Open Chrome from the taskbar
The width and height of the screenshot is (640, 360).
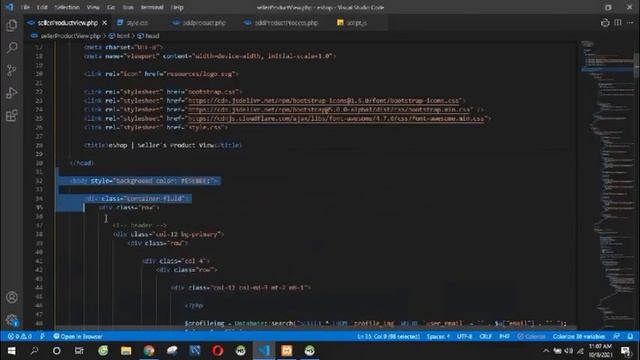pyautogui.click(x=149, y=351)
